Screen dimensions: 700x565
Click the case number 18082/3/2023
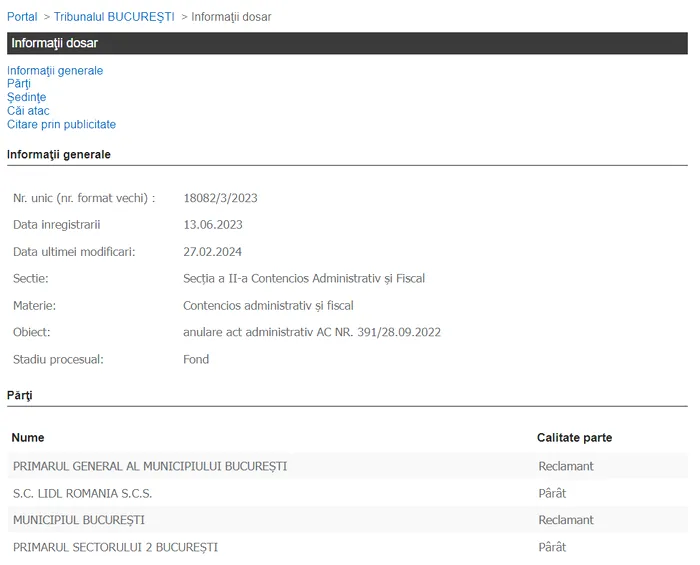tap(221, 198)
